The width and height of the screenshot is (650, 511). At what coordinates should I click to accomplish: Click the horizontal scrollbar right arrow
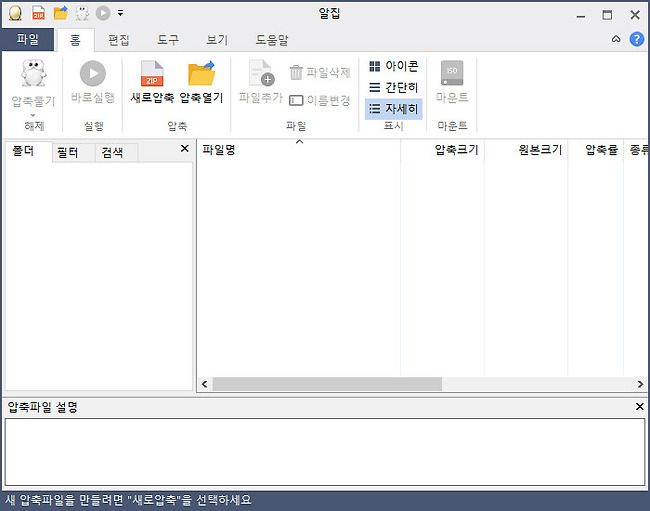tap(640, 384)
